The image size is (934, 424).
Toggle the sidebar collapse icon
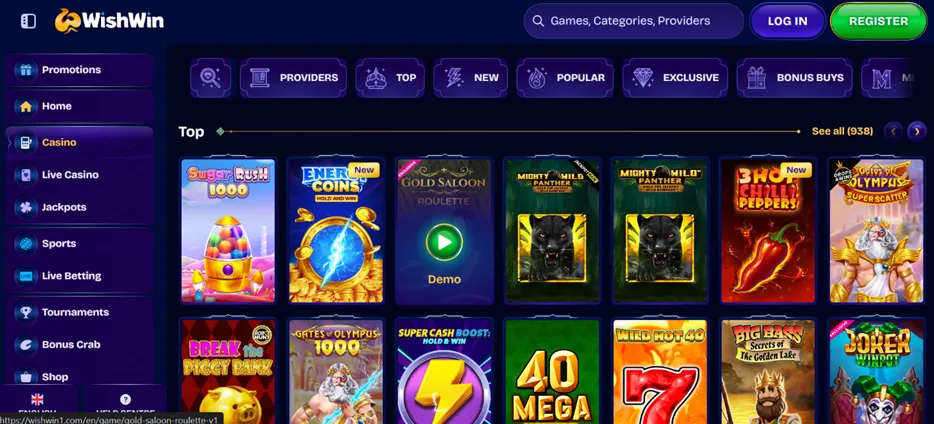pyautogui.click(x=28, y=21)
